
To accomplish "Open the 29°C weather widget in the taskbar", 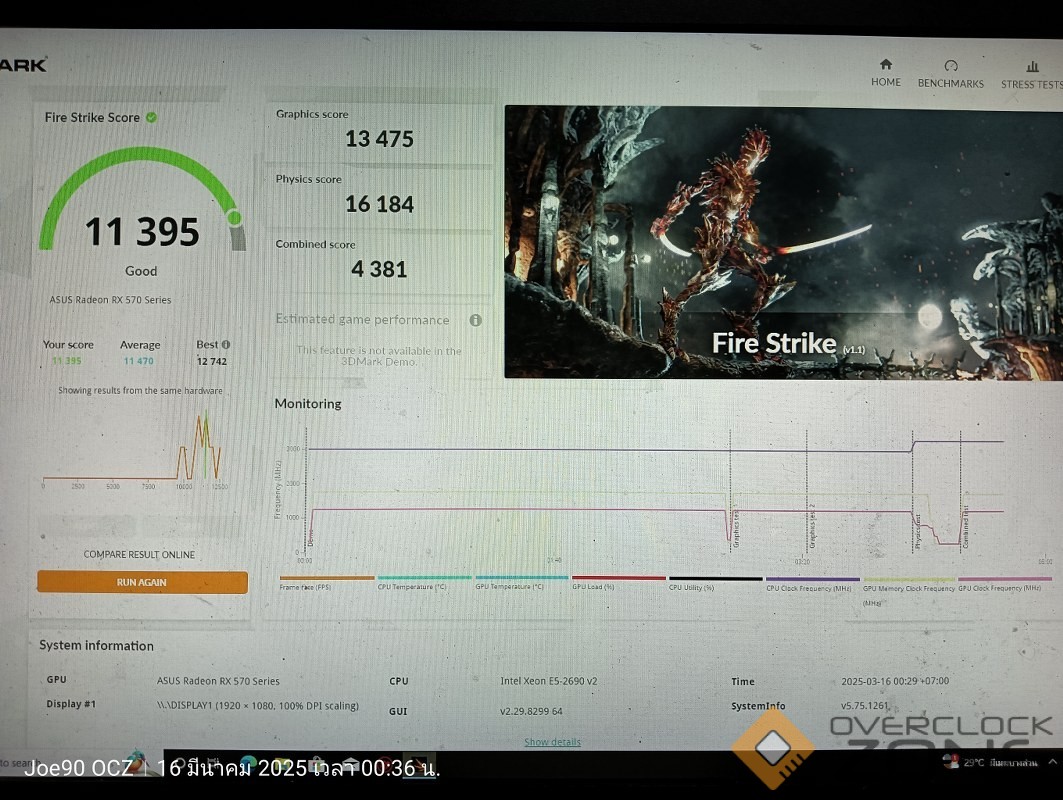I will [990, 763].
